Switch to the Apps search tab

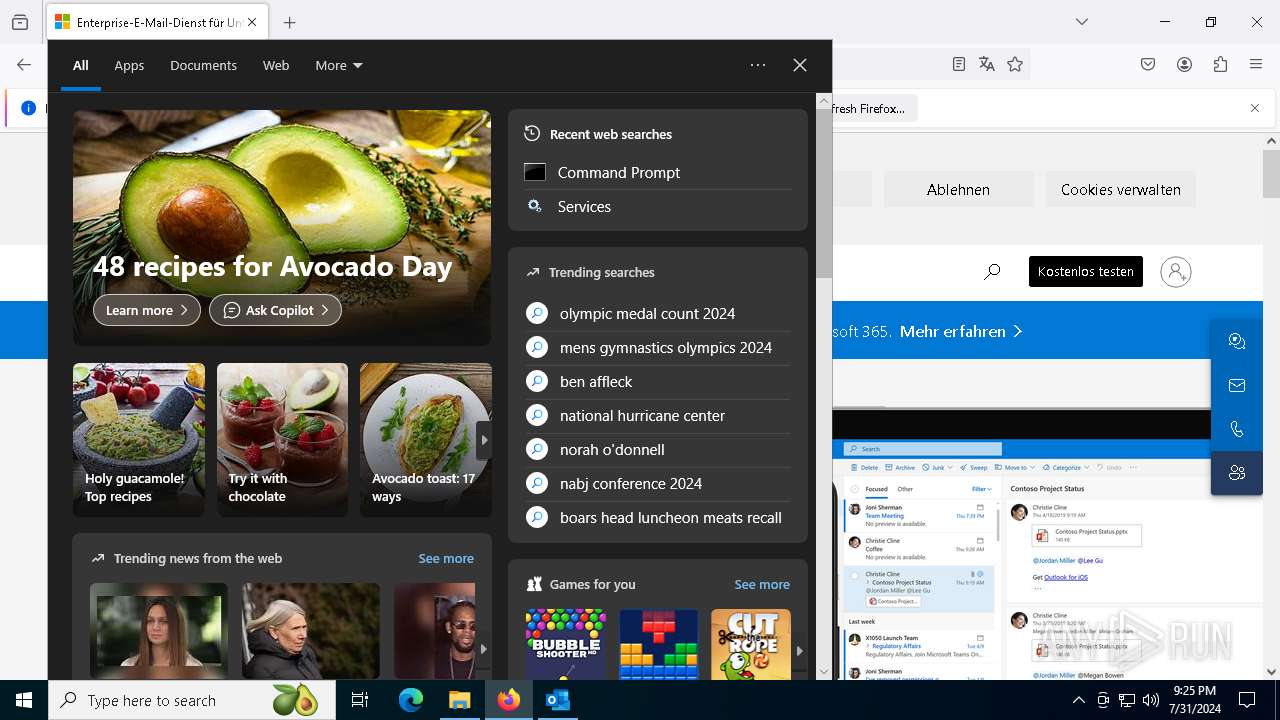coord(129,65)
